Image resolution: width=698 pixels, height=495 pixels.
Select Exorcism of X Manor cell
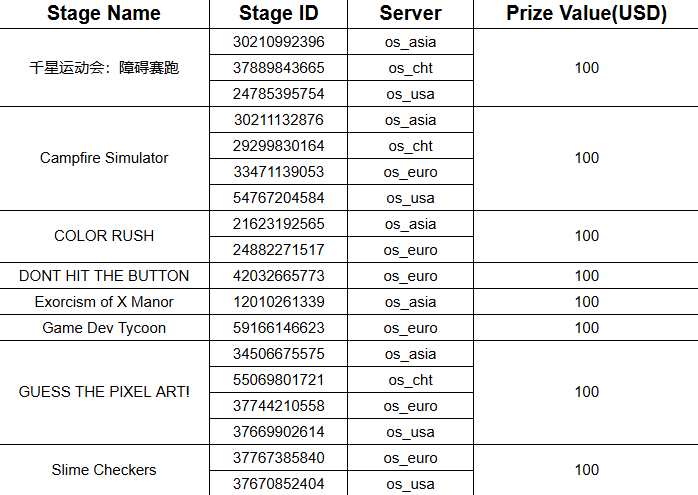click(x=104, y=302)
